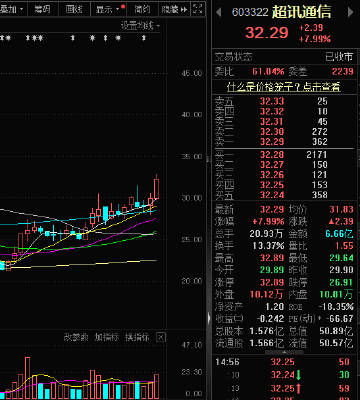Go to next stock arrow

[x=350, y=13]
